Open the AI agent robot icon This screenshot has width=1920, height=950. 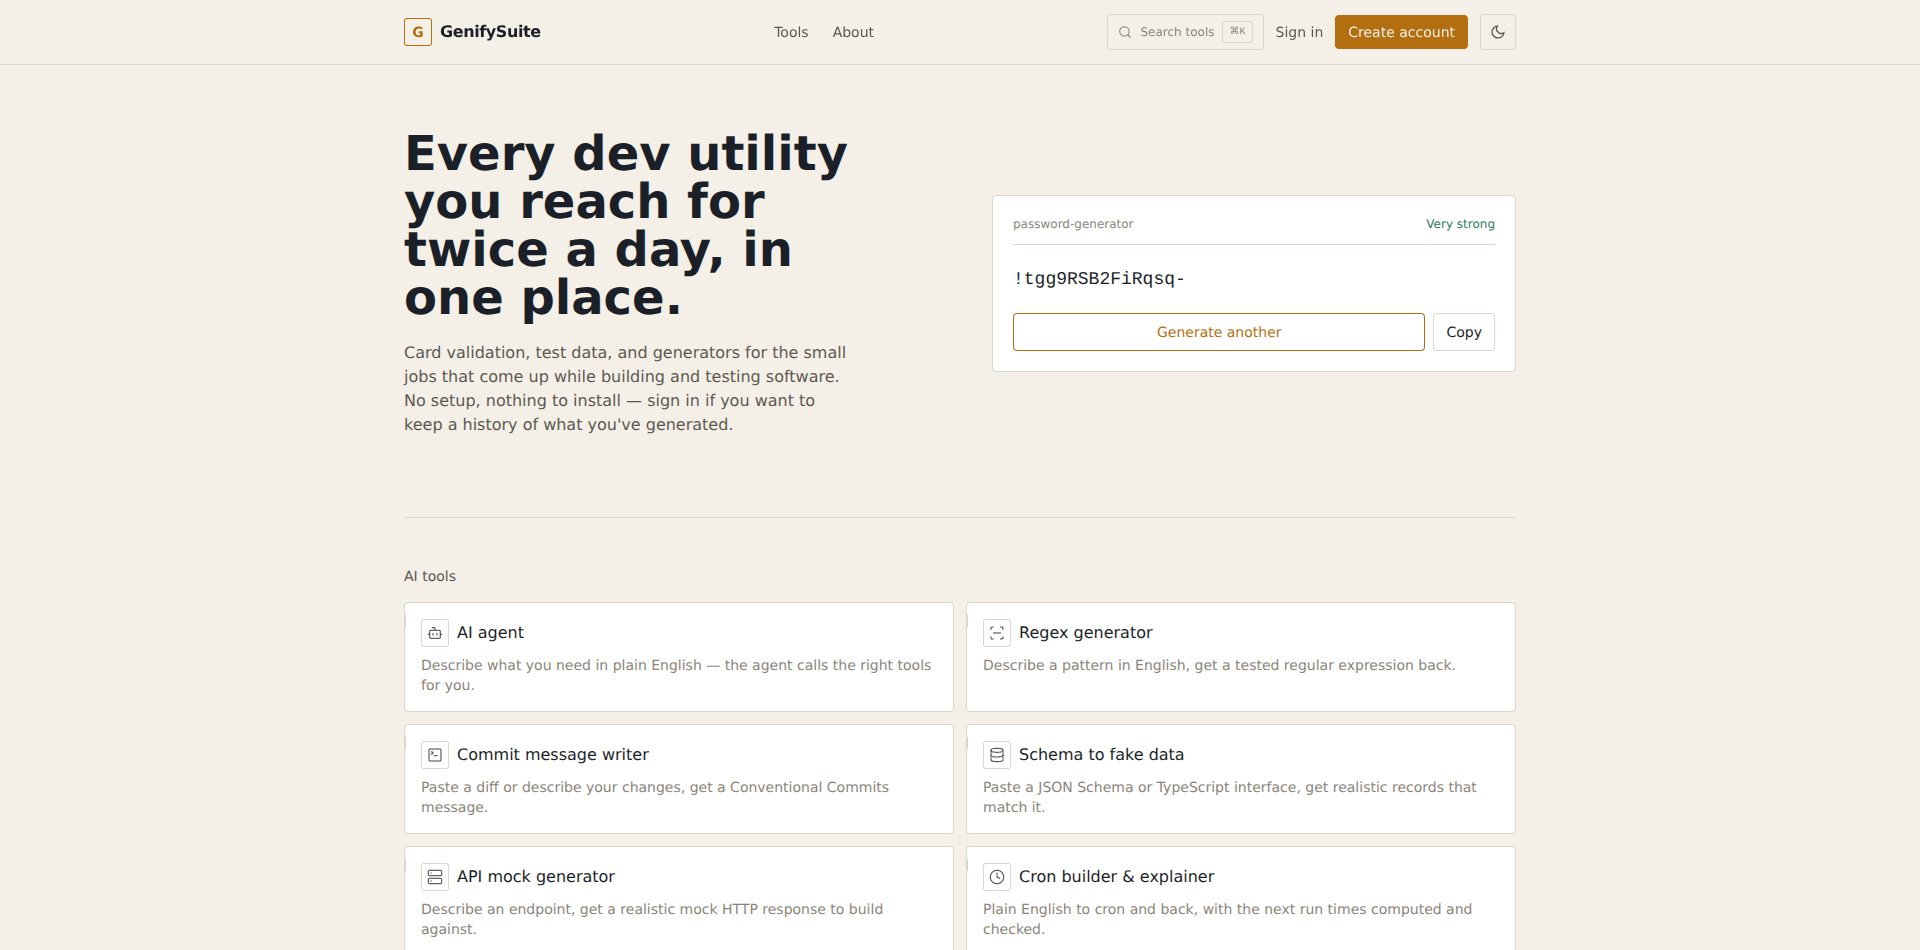435,633
